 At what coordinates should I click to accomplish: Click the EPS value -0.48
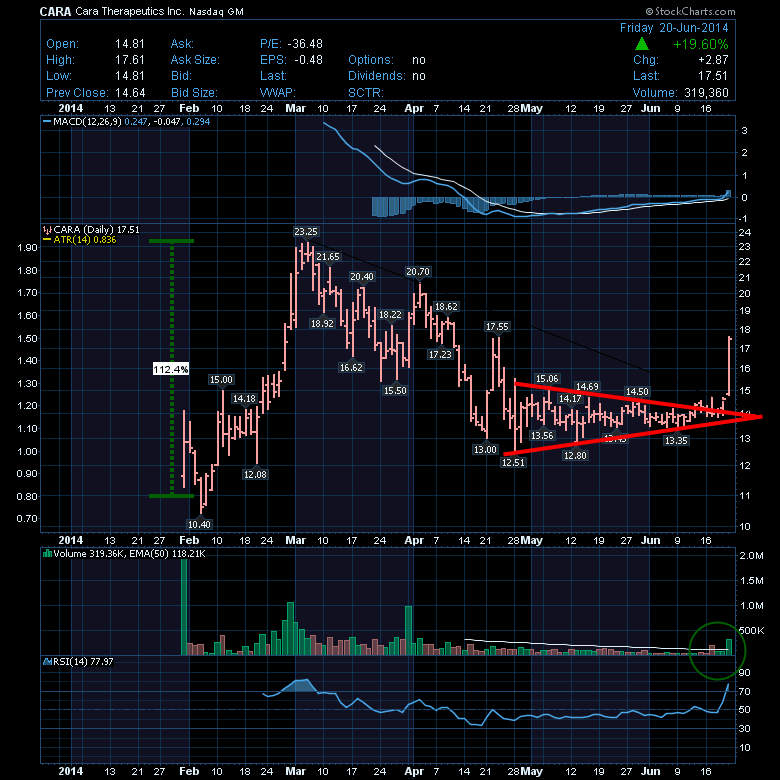(x=308, y=60)
